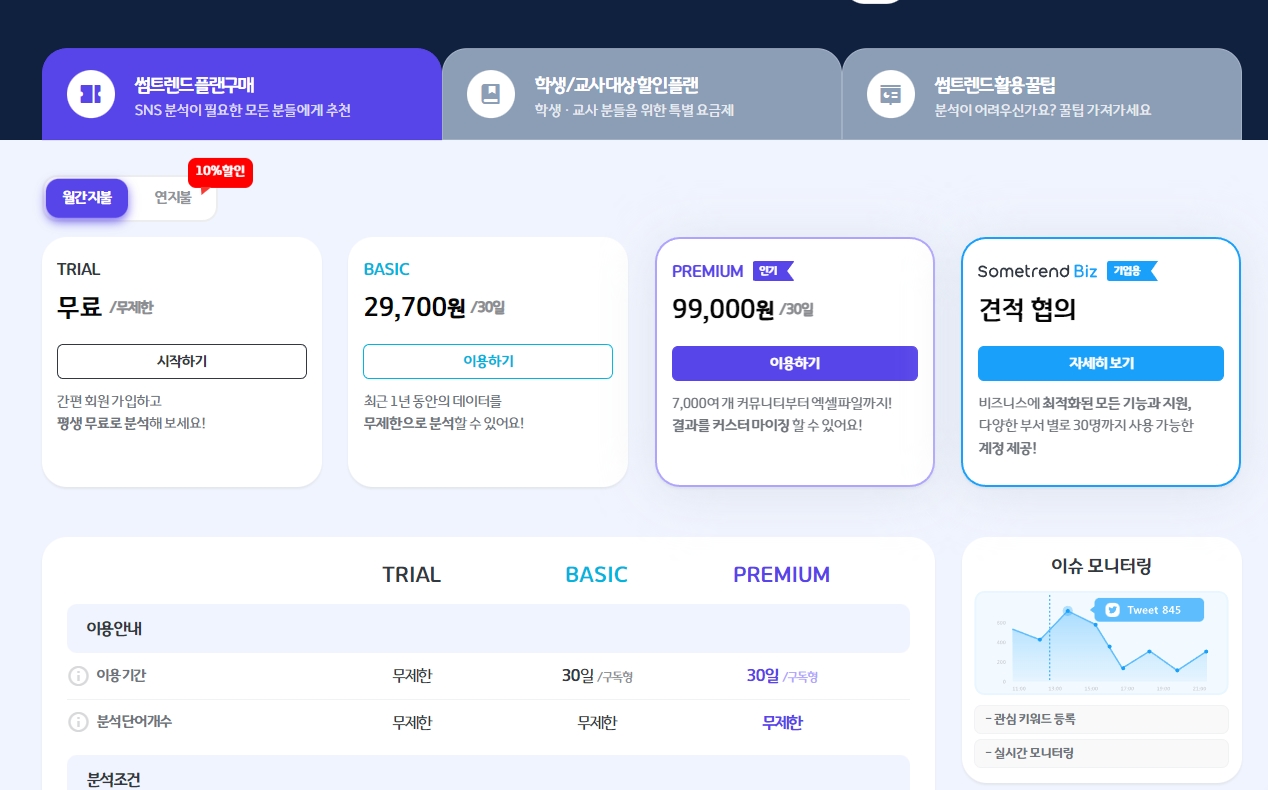Click the 분석단어개수 row label
The height and width of the screenshot is (790, 1268).
pyautogui.click(x=134, y=722)
